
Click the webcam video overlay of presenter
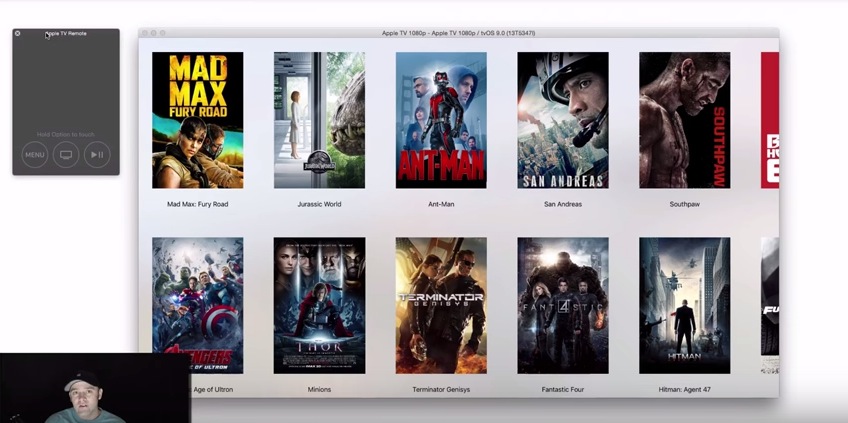(x=95, y=388)
